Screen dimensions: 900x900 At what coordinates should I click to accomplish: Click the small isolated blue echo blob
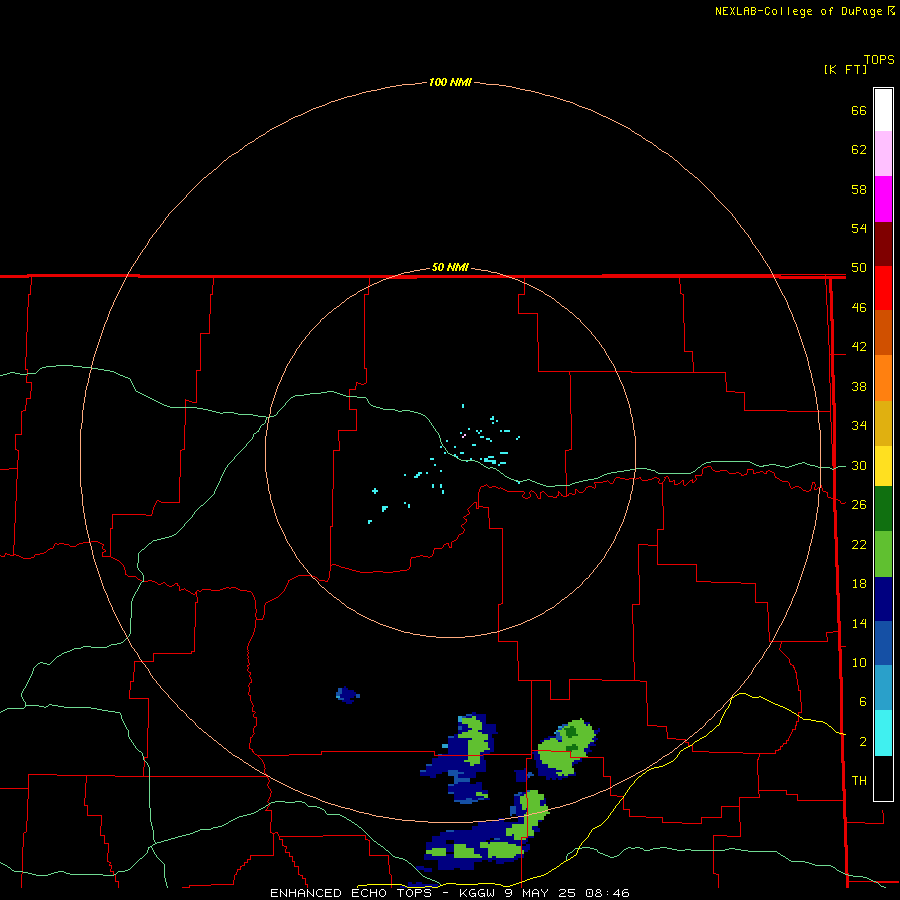347,695
